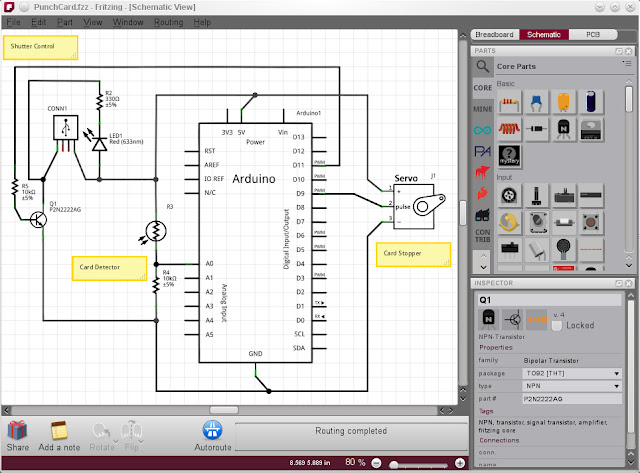Pick the inductor coil part icon
The width and height of the screenshot is (640, 473).
click(509, 129)
